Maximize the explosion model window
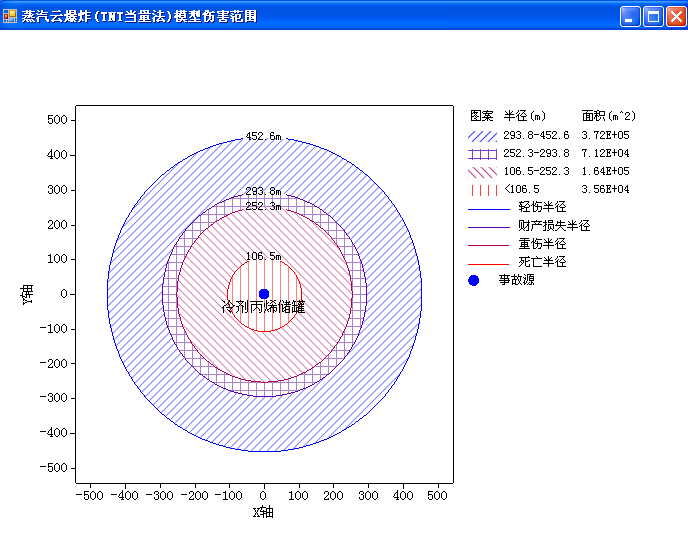 pyautogui.click(x=653, y=17)
